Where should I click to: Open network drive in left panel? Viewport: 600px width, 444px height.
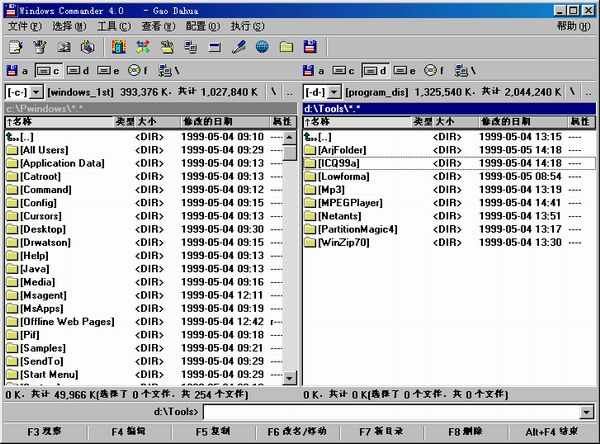(x=169, y=71)
